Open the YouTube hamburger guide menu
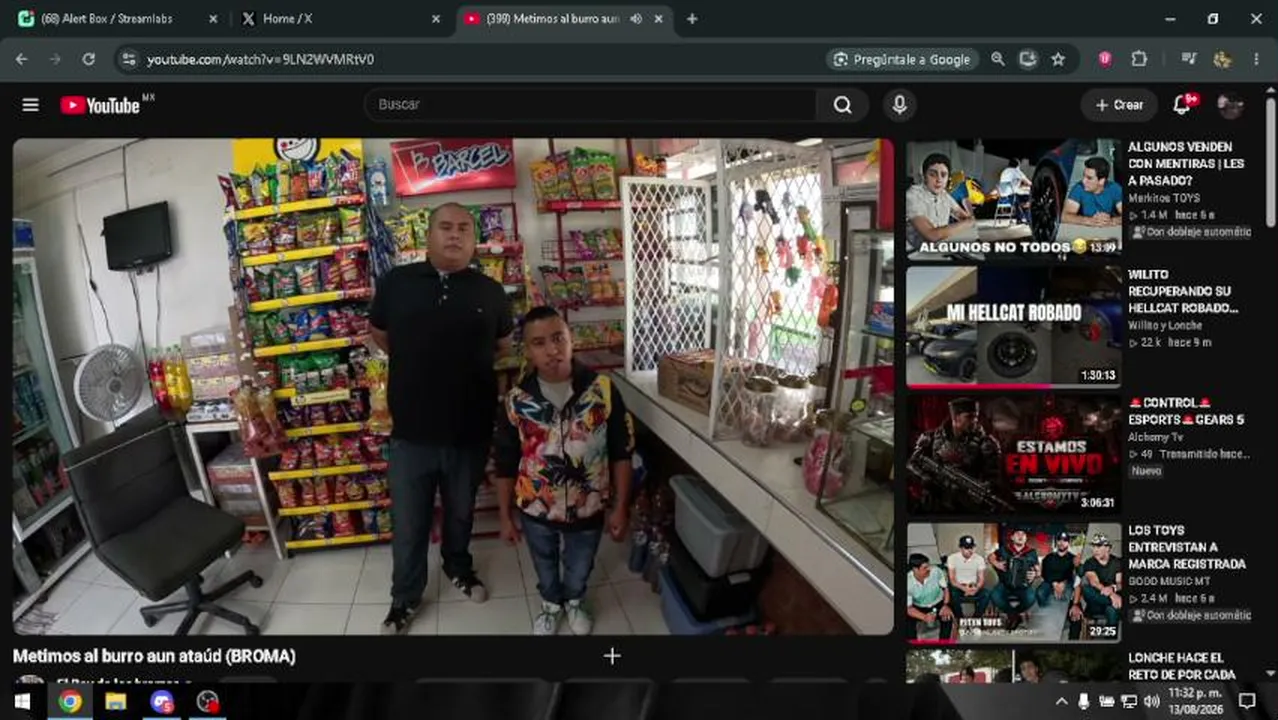The image size is (1278, 720). 31,105
